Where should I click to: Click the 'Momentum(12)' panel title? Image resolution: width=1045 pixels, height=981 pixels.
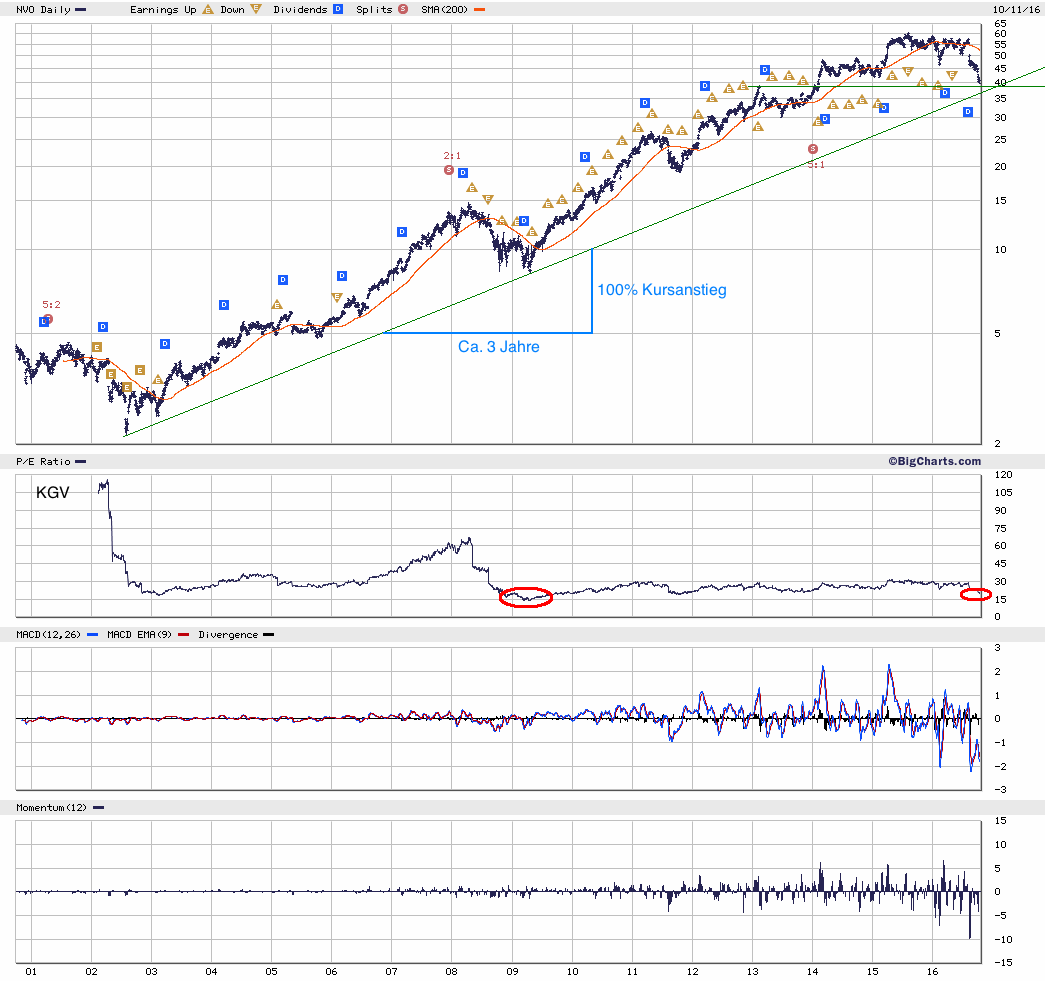[51, 807]
